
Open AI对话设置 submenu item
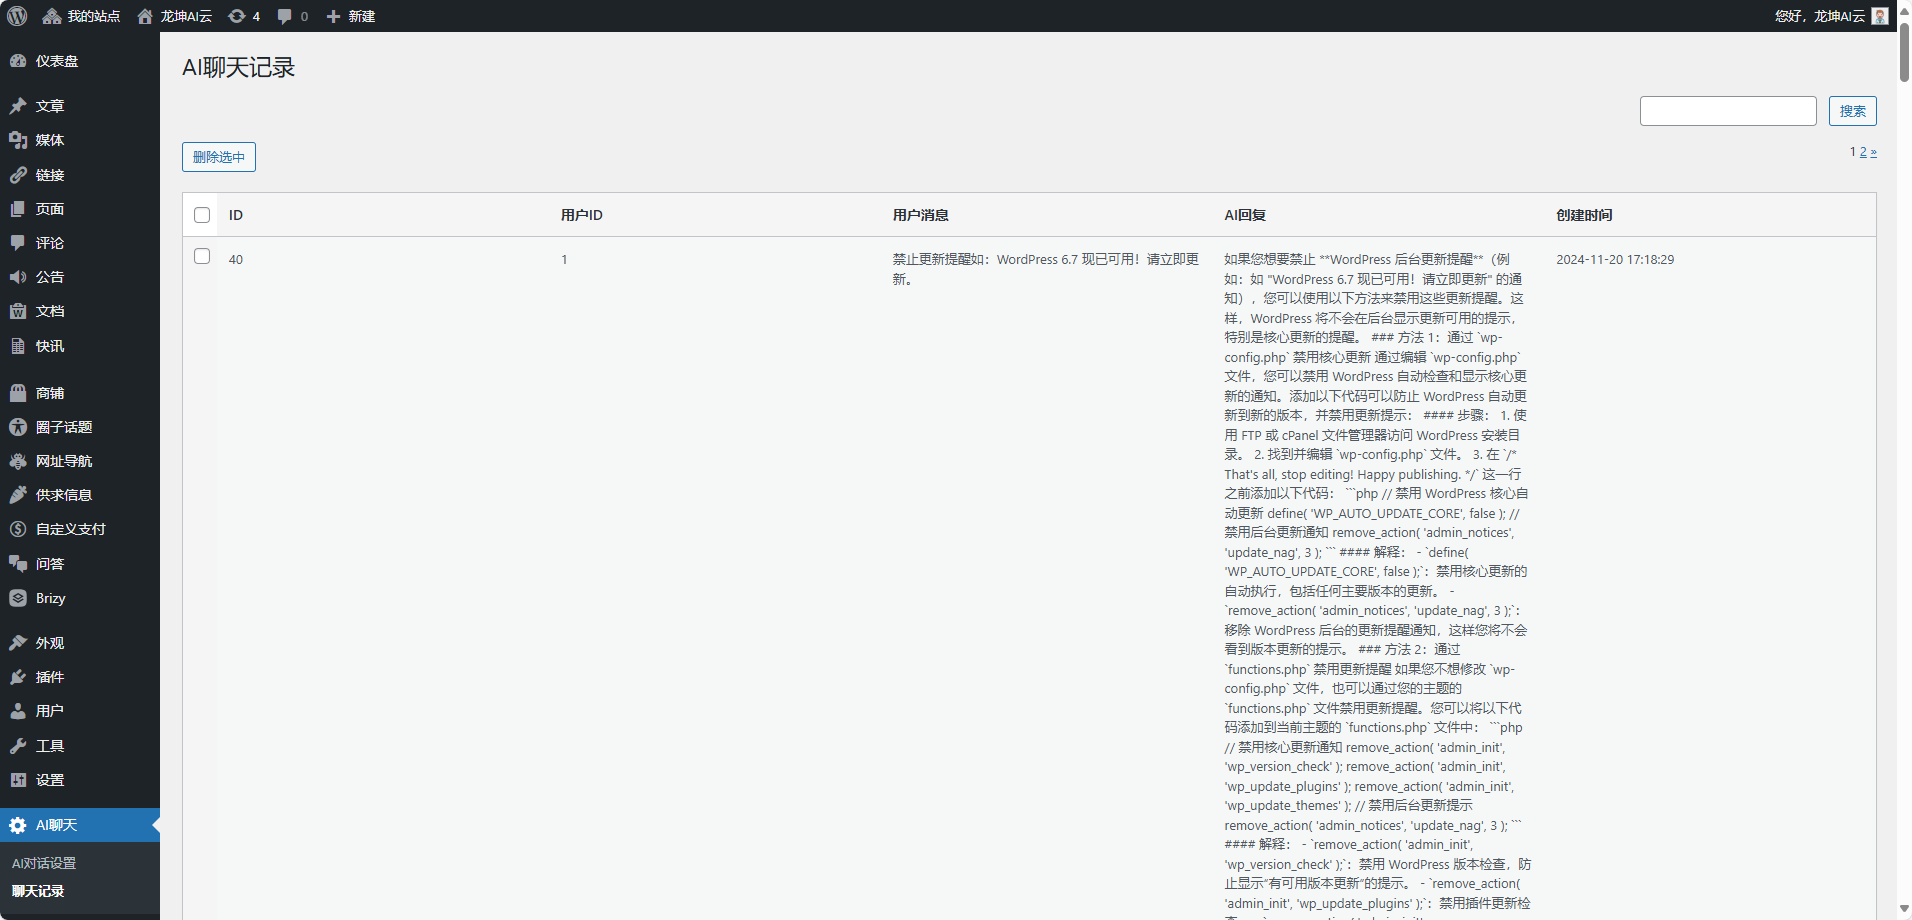point(44,863)
